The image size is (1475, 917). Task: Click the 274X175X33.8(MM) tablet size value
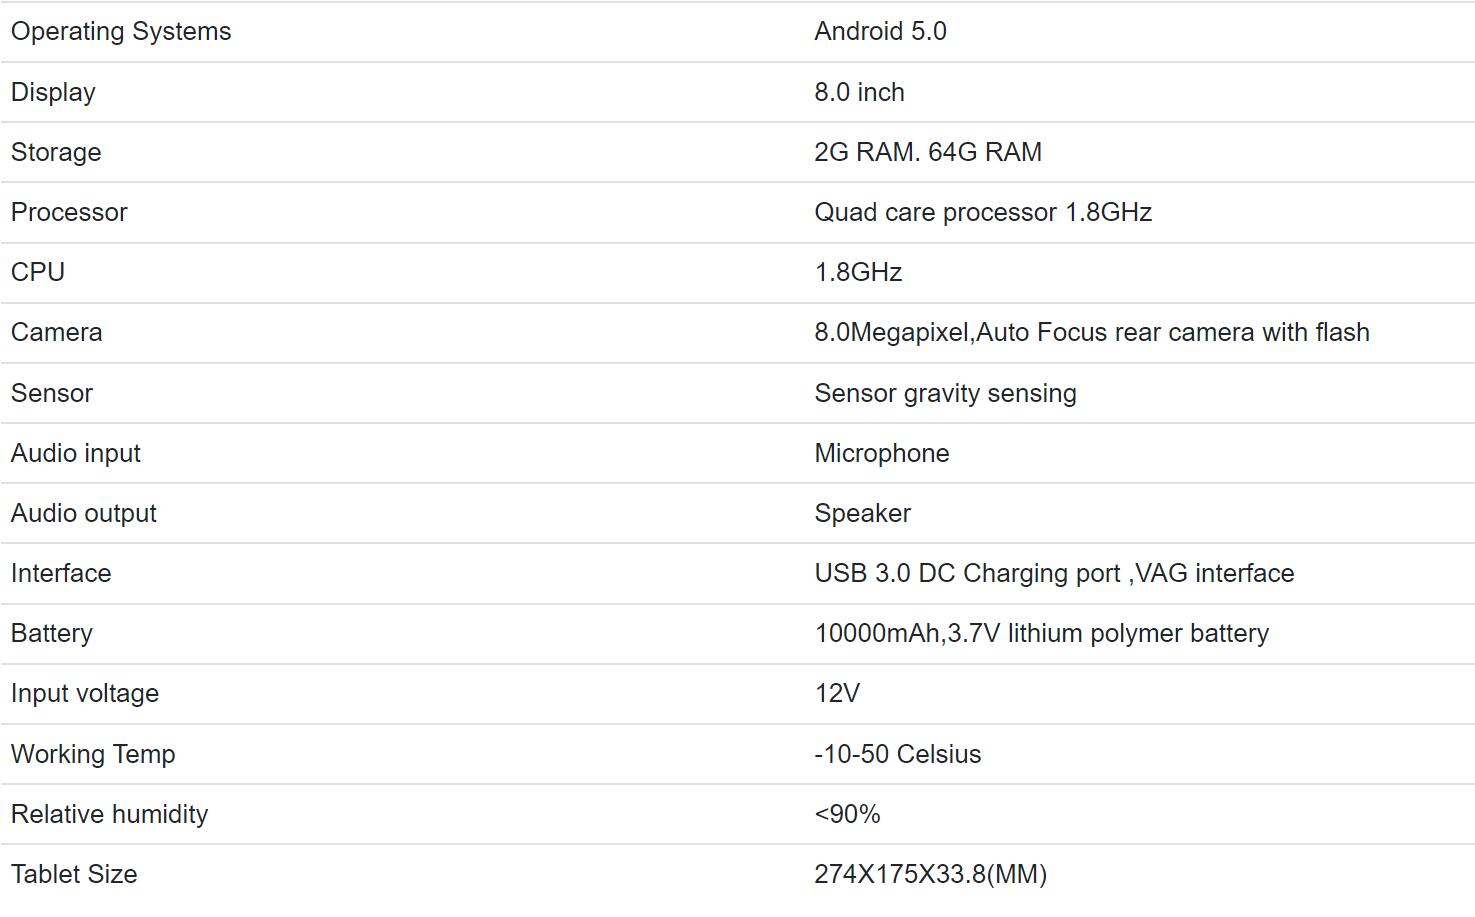tap(931, 874)
